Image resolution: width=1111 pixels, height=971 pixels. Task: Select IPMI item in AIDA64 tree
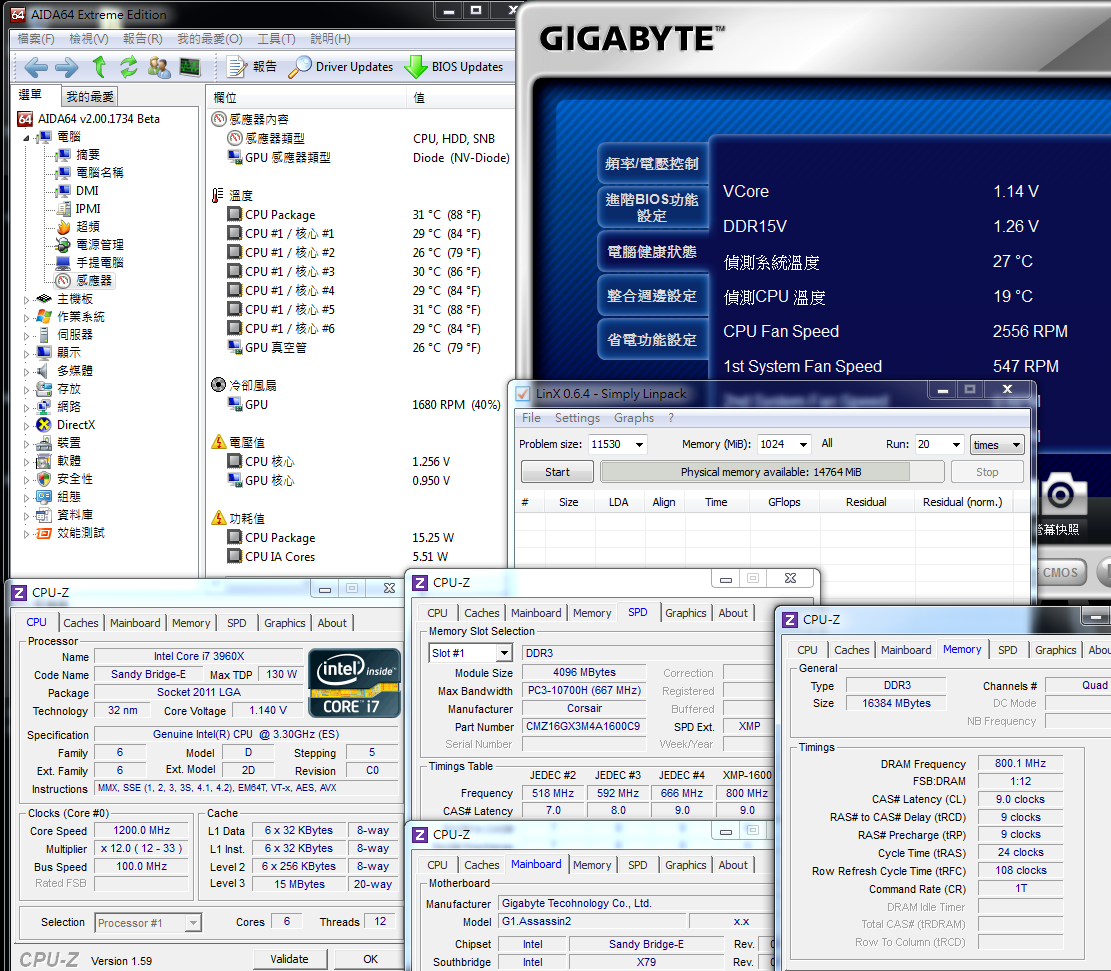(88, 208)
